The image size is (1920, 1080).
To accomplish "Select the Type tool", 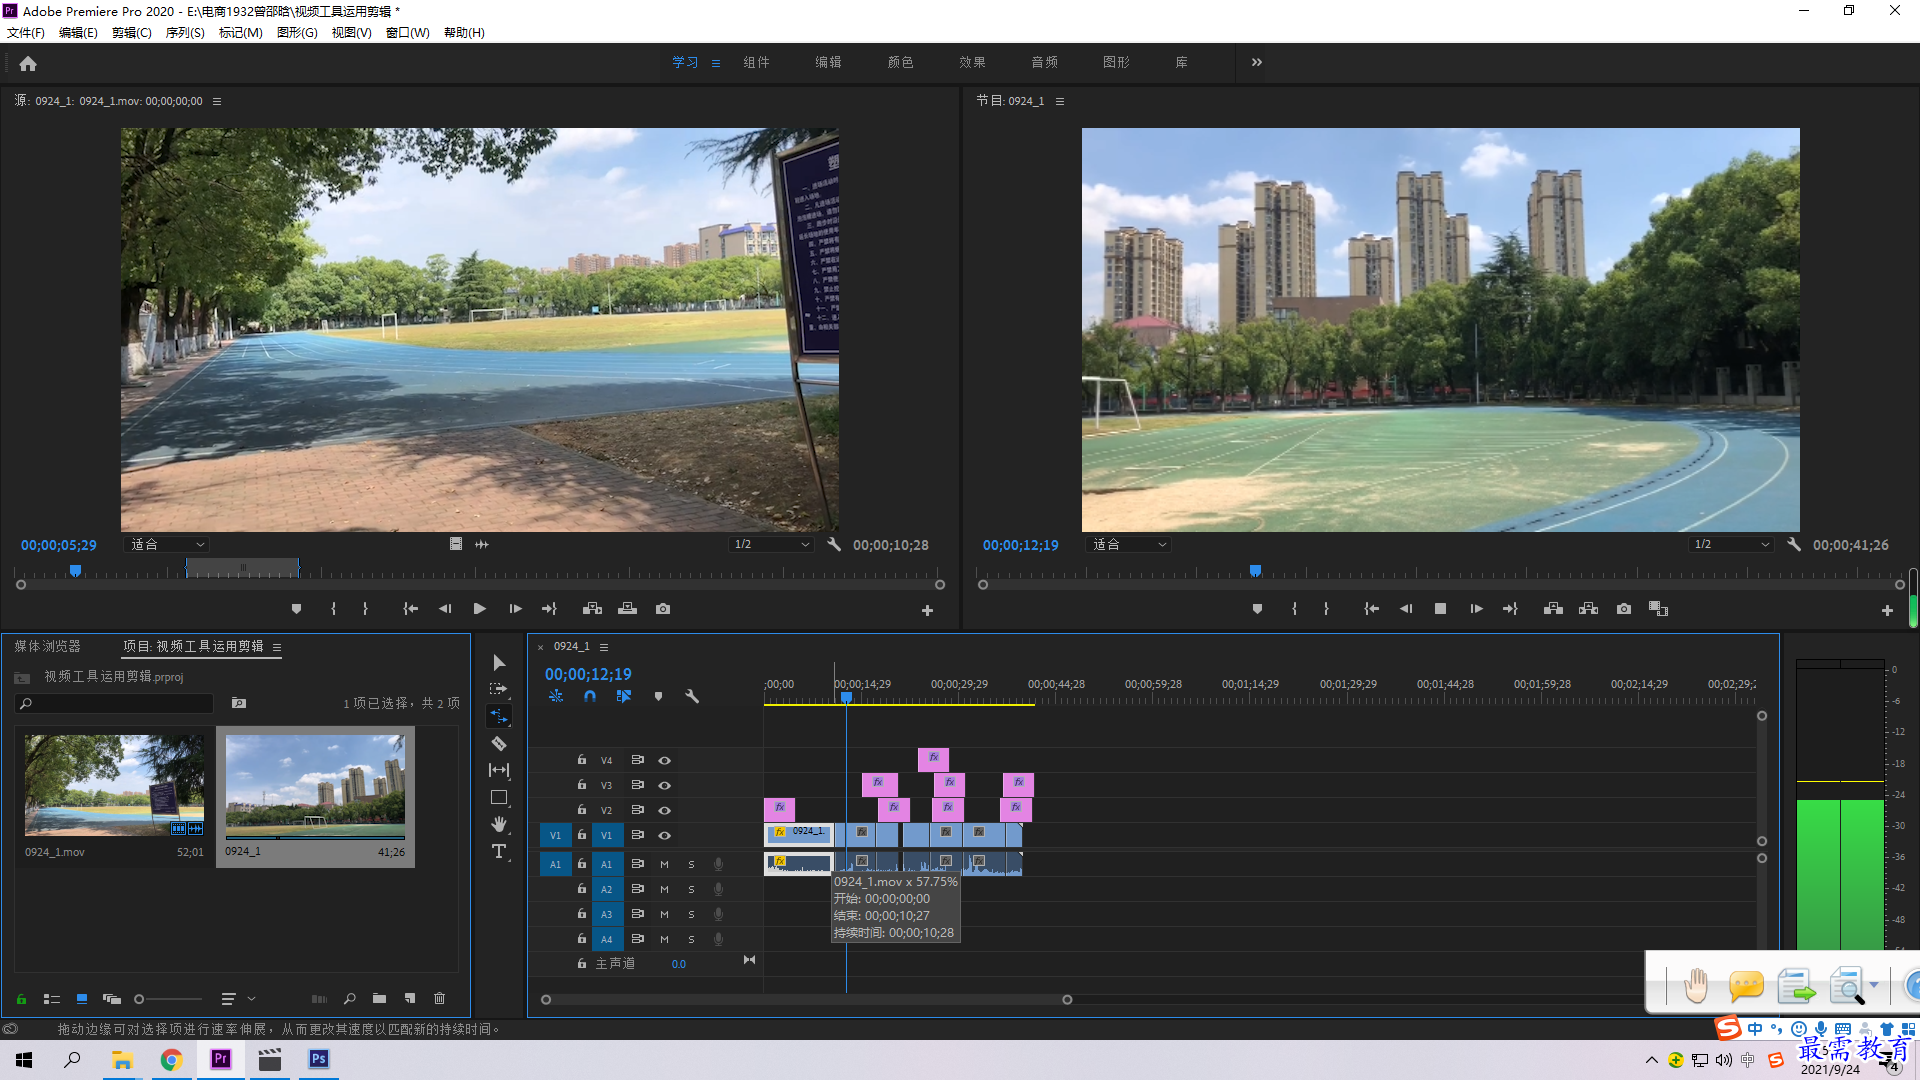I will coord(499,851).
